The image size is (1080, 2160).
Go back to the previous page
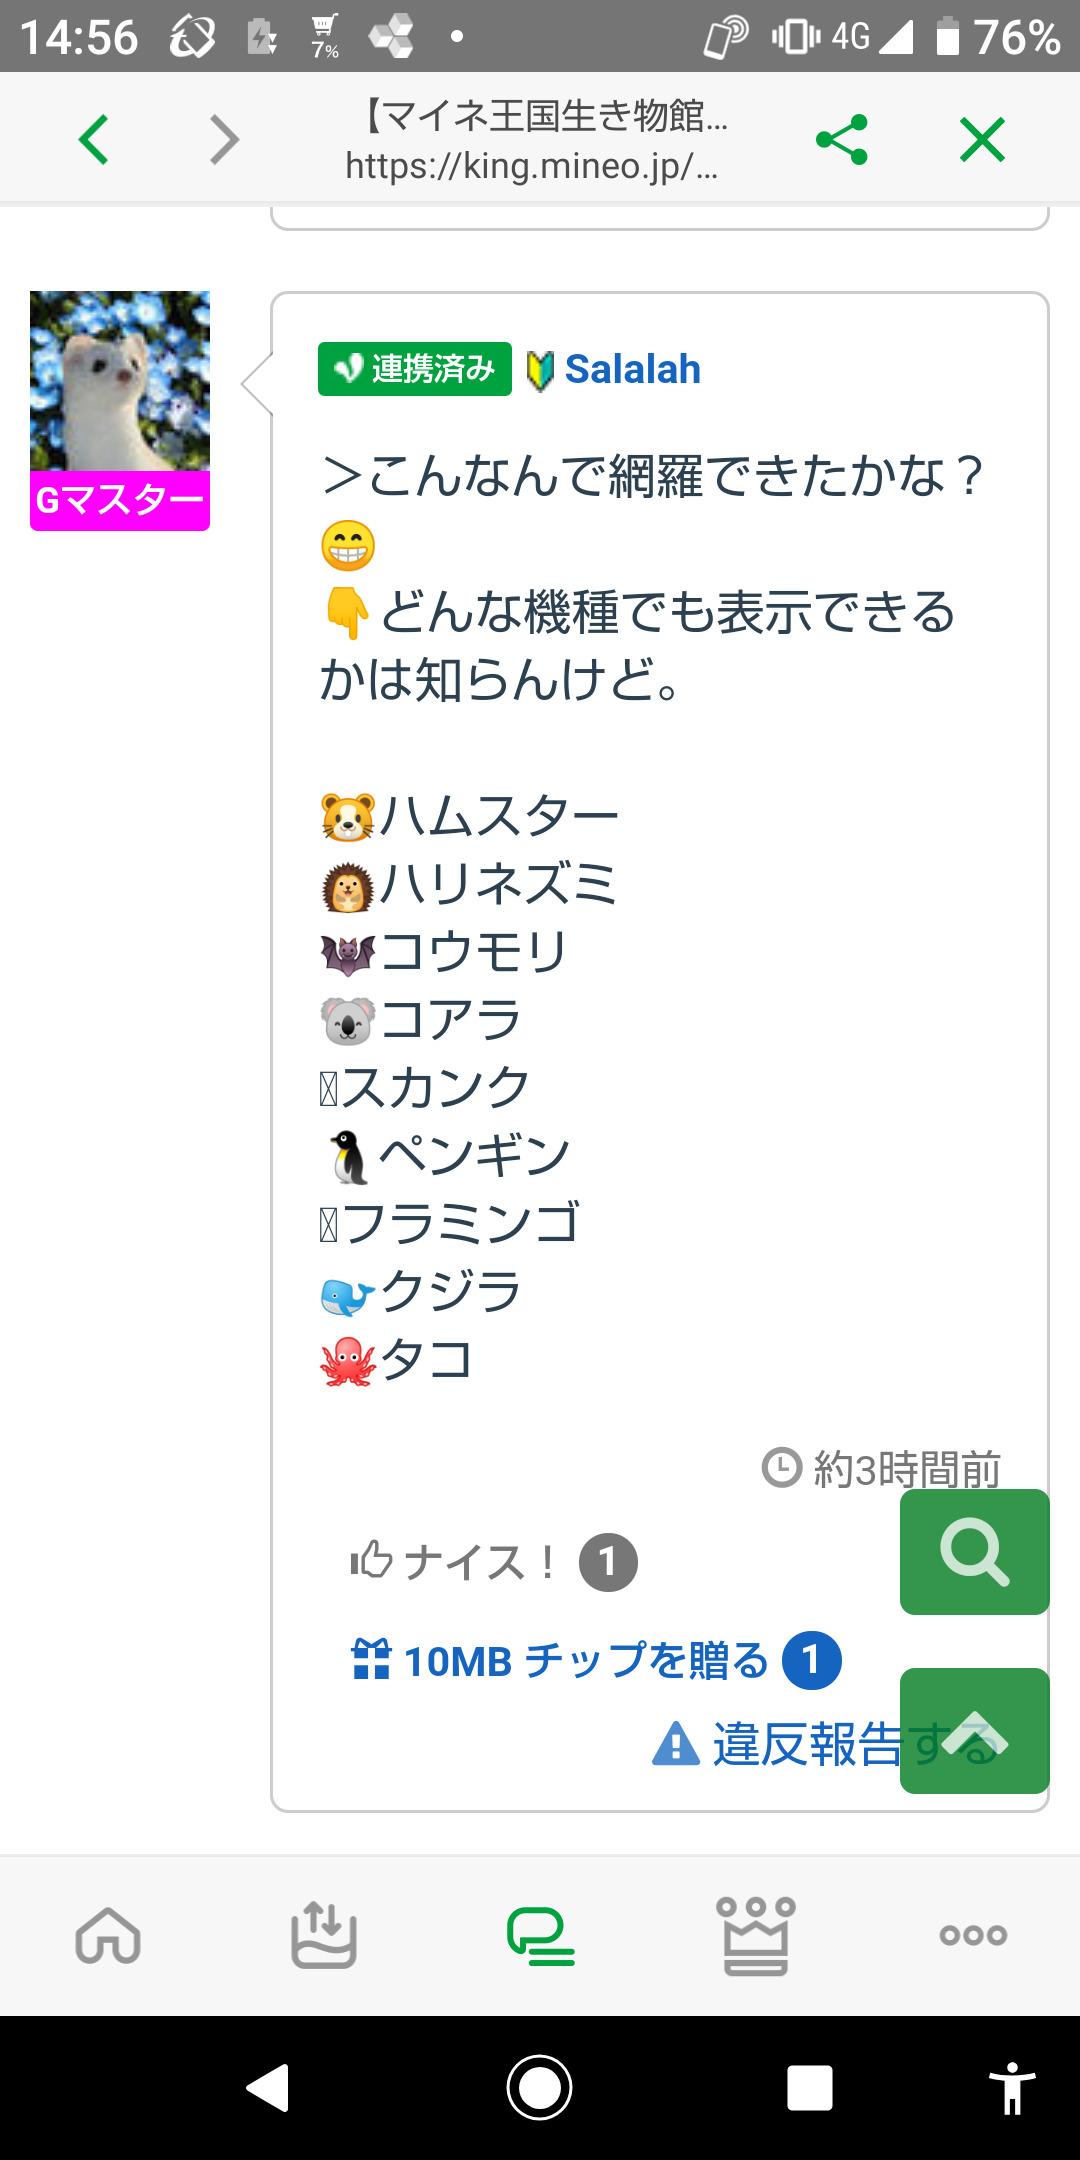(94, 139)
